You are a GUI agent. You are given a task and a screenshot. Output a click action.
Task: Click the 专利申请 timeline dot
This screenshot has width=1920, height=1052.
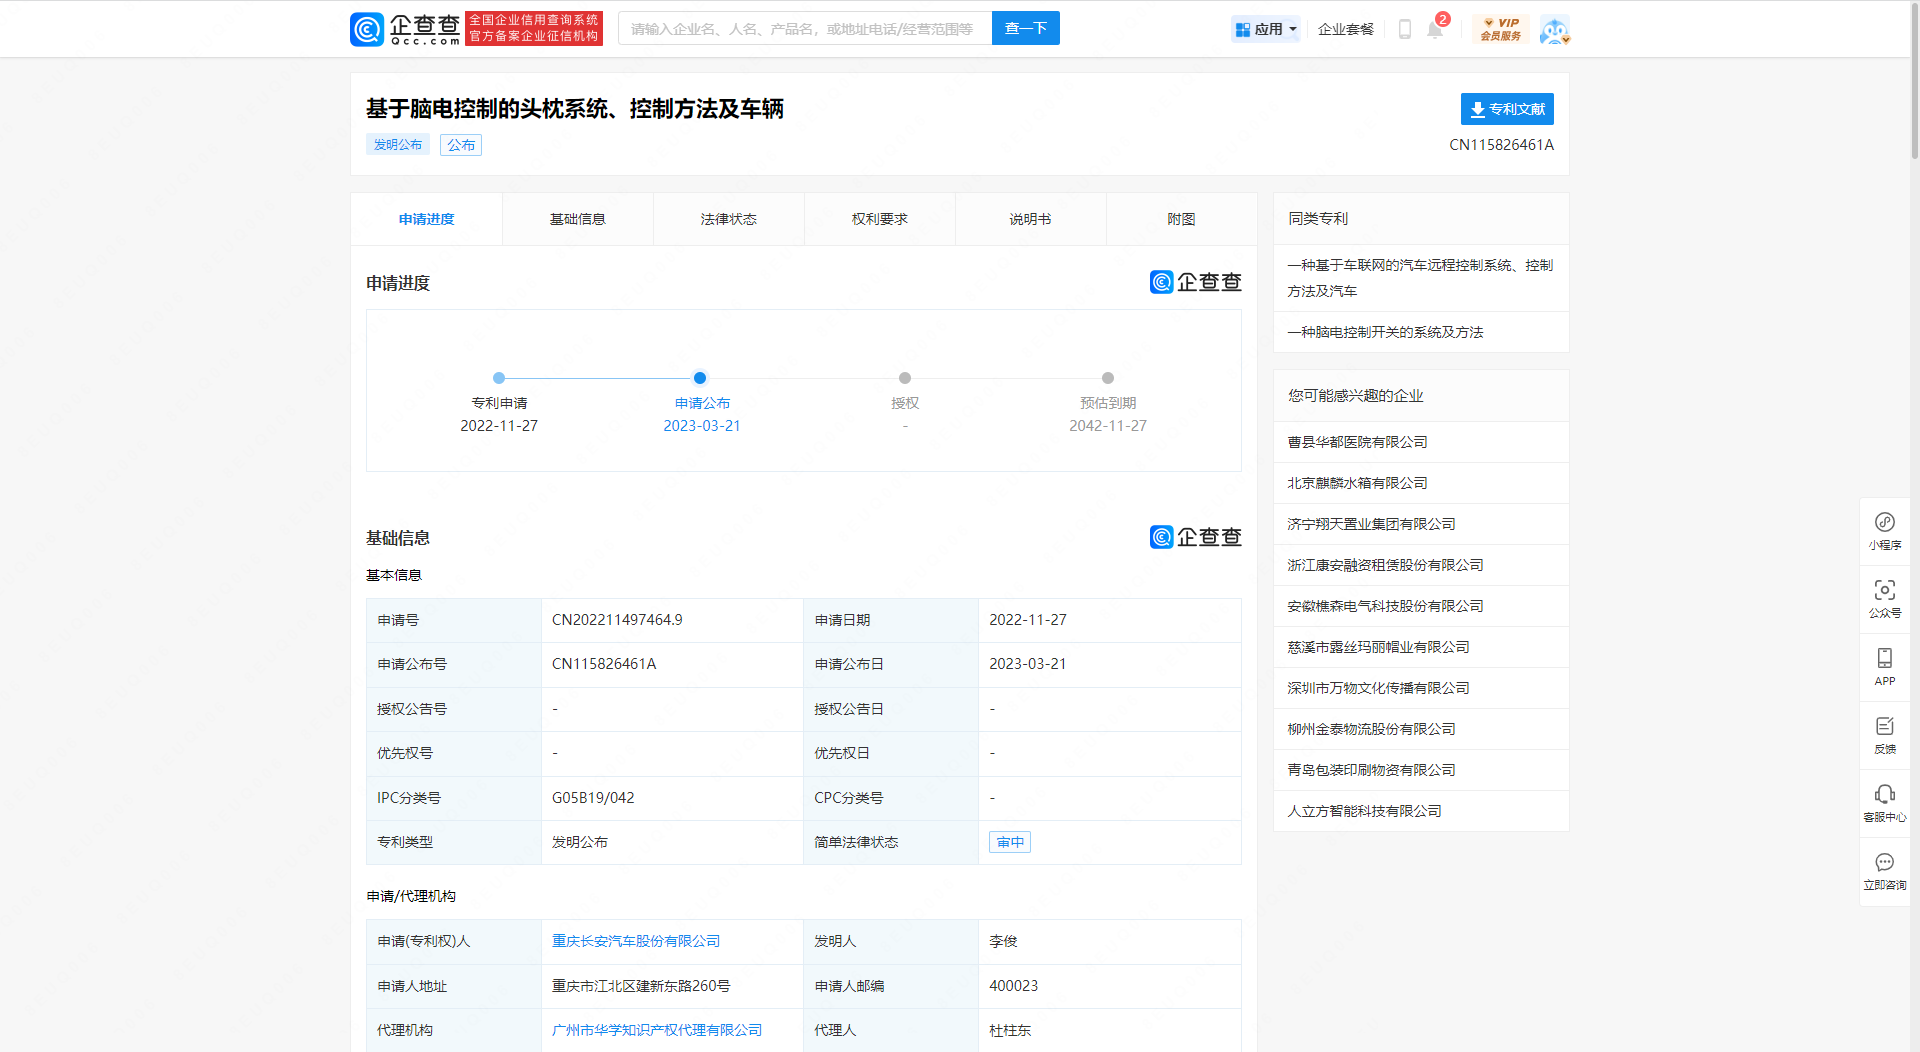(x=499, y=378)
